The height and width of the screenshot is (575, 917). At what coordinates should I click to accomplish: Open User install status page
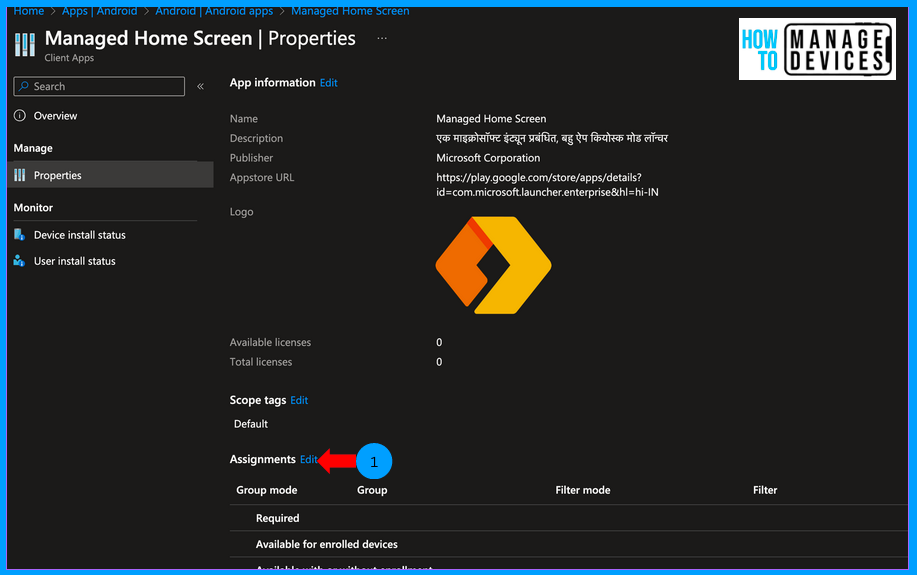point(74,261)
